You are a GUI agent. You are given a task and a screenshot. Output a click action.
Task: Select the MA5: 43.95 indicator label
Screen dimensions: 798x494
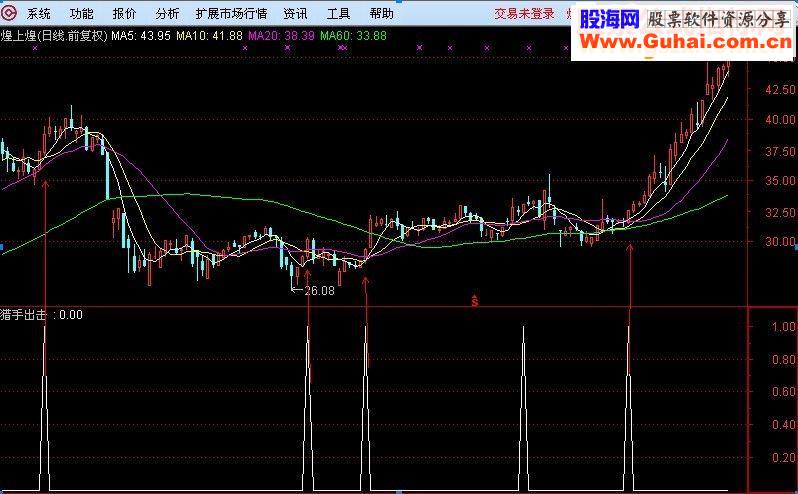141,36
